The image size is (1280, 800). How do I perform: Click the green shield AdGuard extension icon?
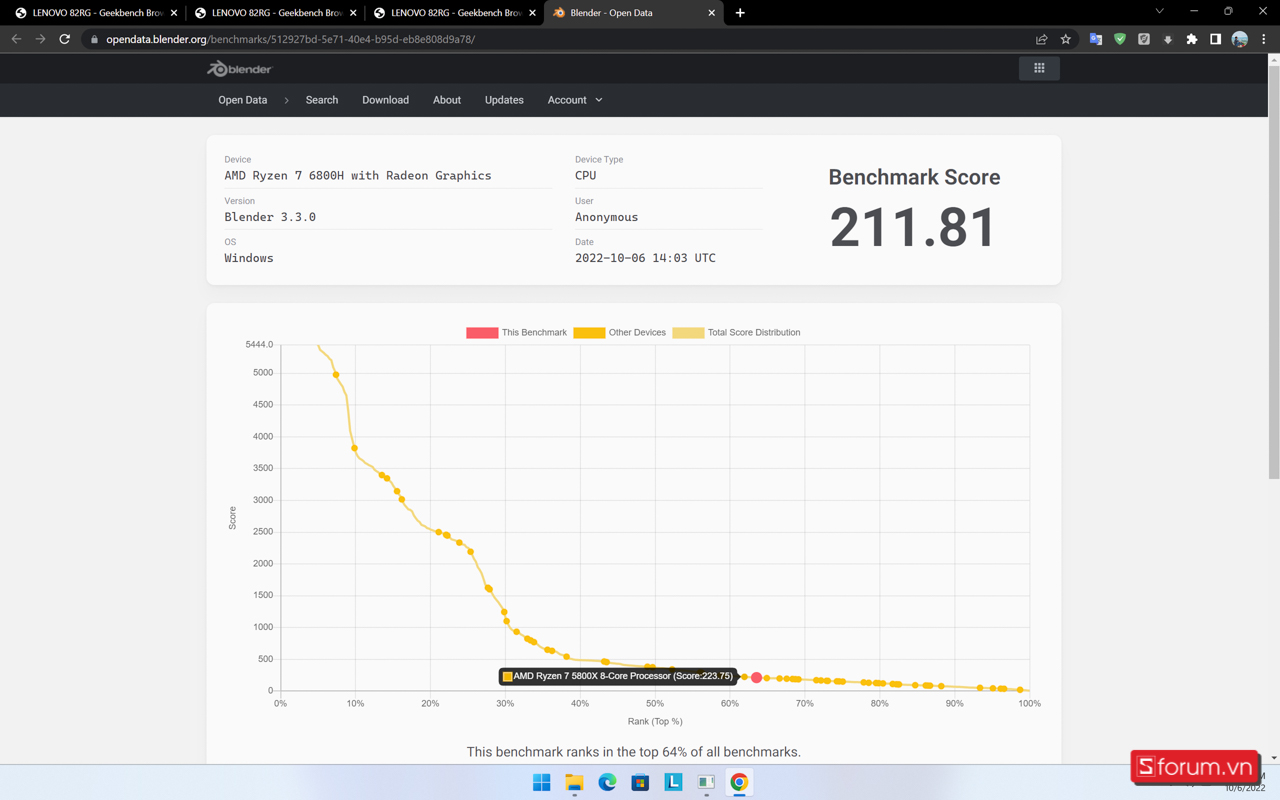(1120, 39)
